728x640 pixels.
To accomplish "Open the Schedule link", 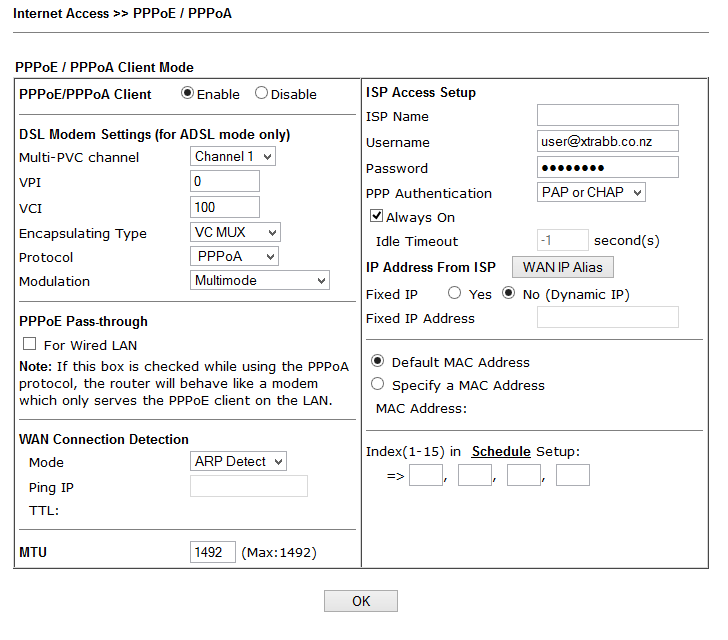I will (501, 451).
